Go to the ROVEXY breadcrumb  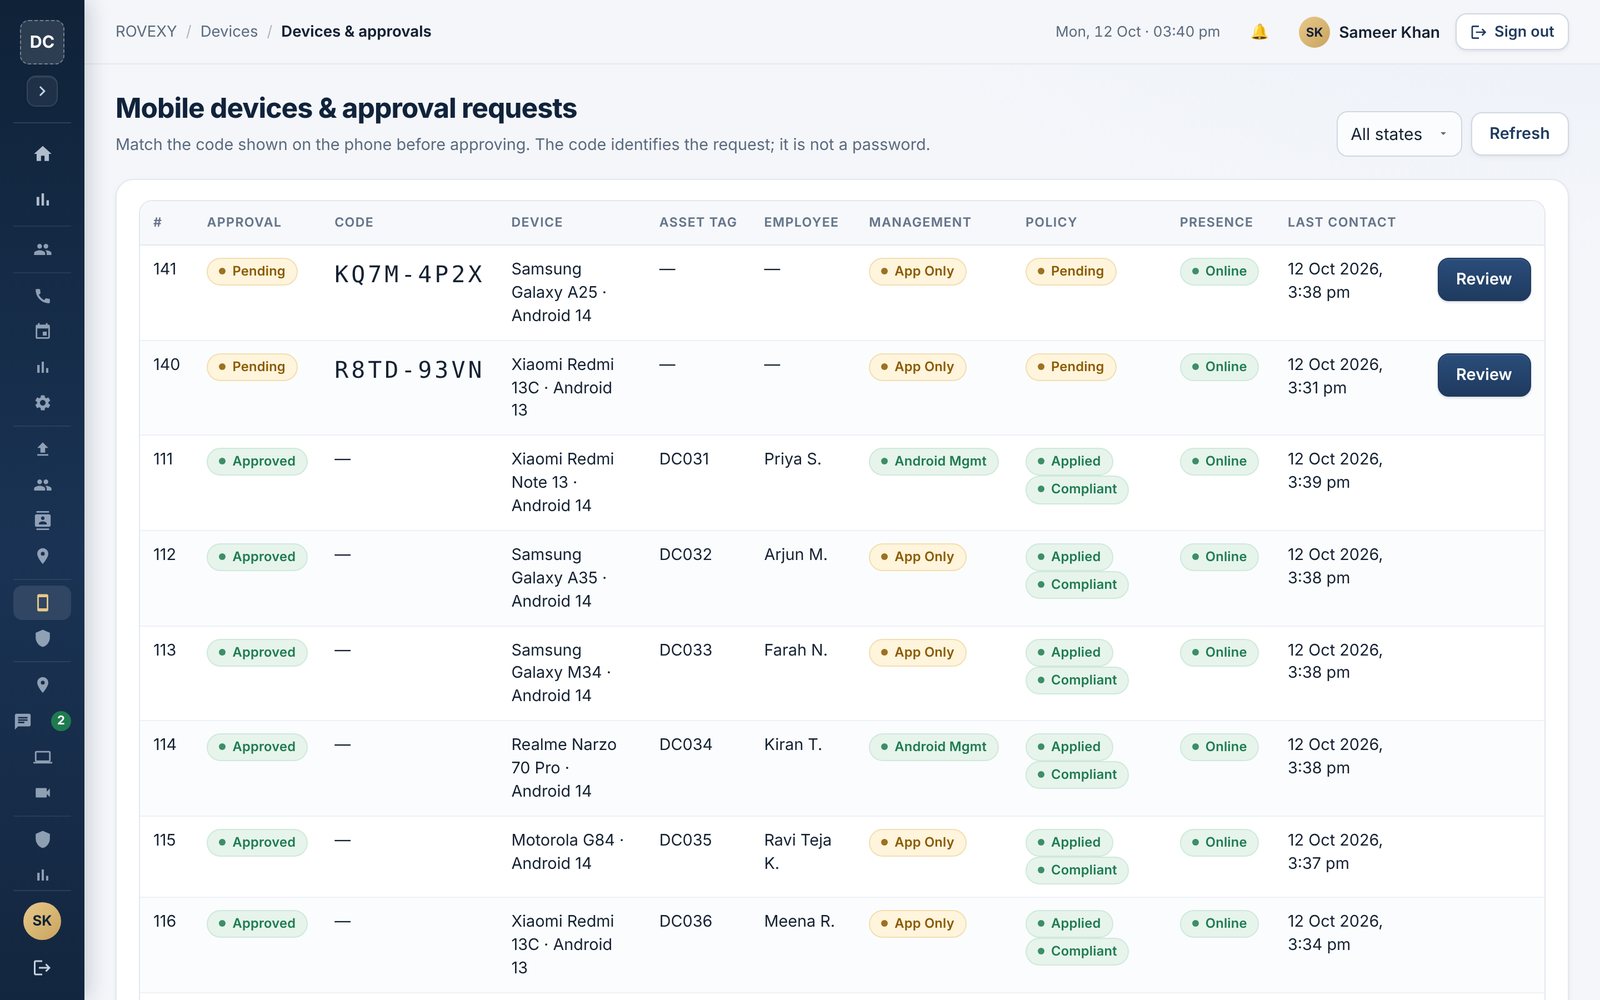(x=146, y=32)
